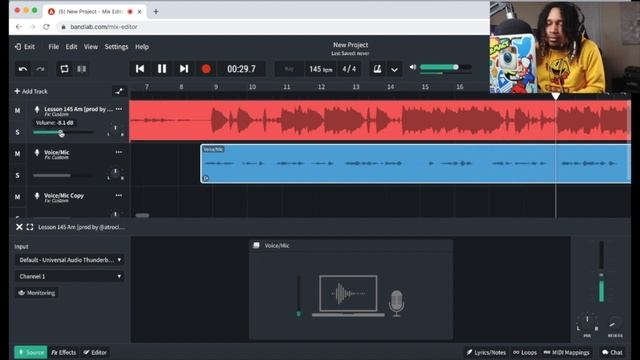The image size is (640, 360).
Task: Open Voice/Mic track options menu
Action: (119, 152)
